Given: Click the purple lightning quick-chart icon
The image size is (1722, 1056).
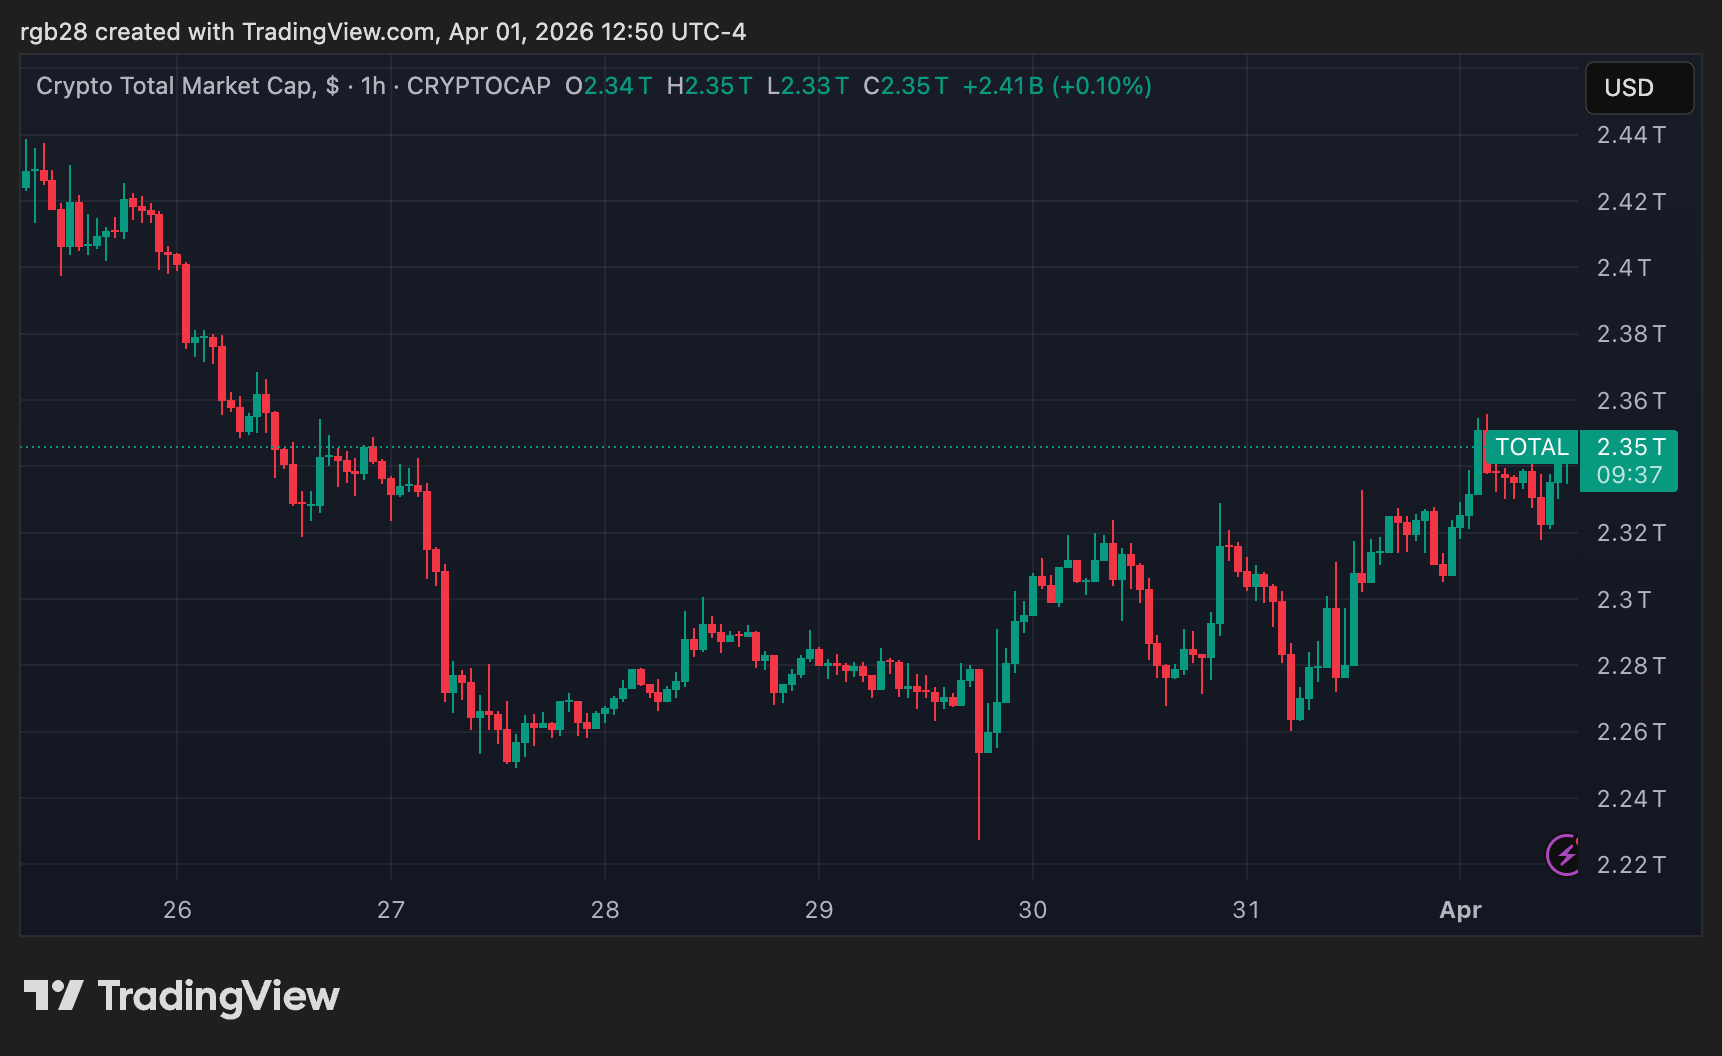Looking at the screenshot, I should pyautogui.click(x=1561, y=855).
